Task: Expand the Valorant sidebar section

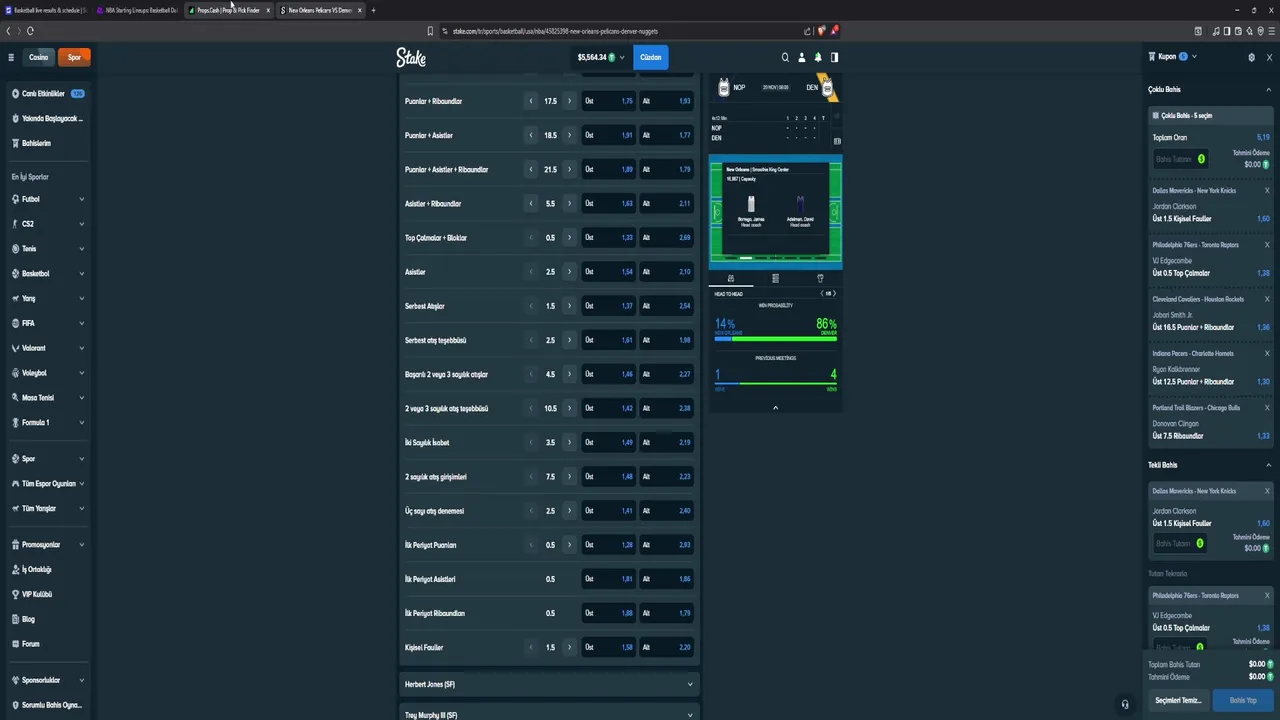Action: 81,348
